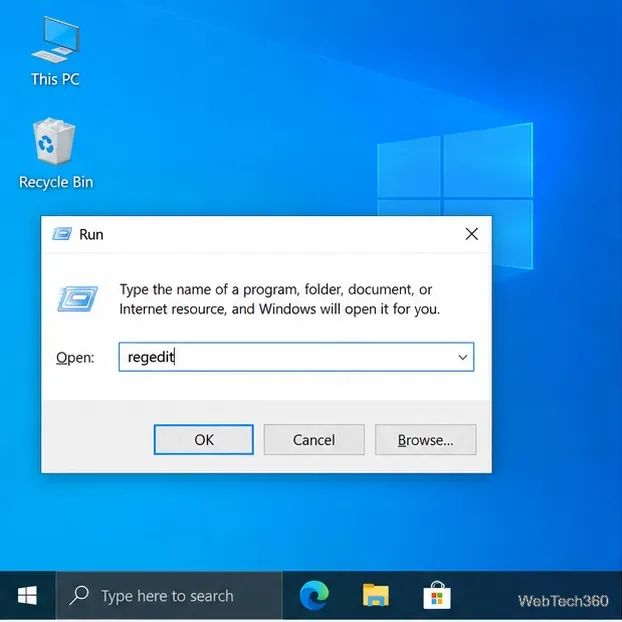This screenshot has height=622, width=622.
Task: Click the Browse... button
Action: (425, 440)
